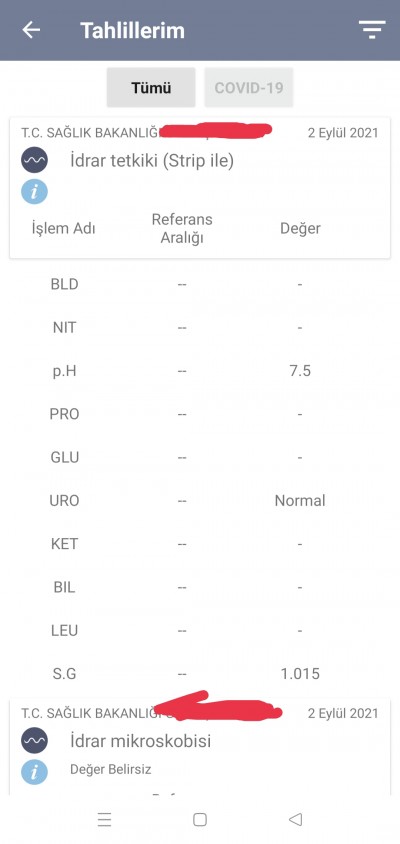Open the İdrar tetkiki (Strip ile) title
400x844 pixels.
(152, 160)
